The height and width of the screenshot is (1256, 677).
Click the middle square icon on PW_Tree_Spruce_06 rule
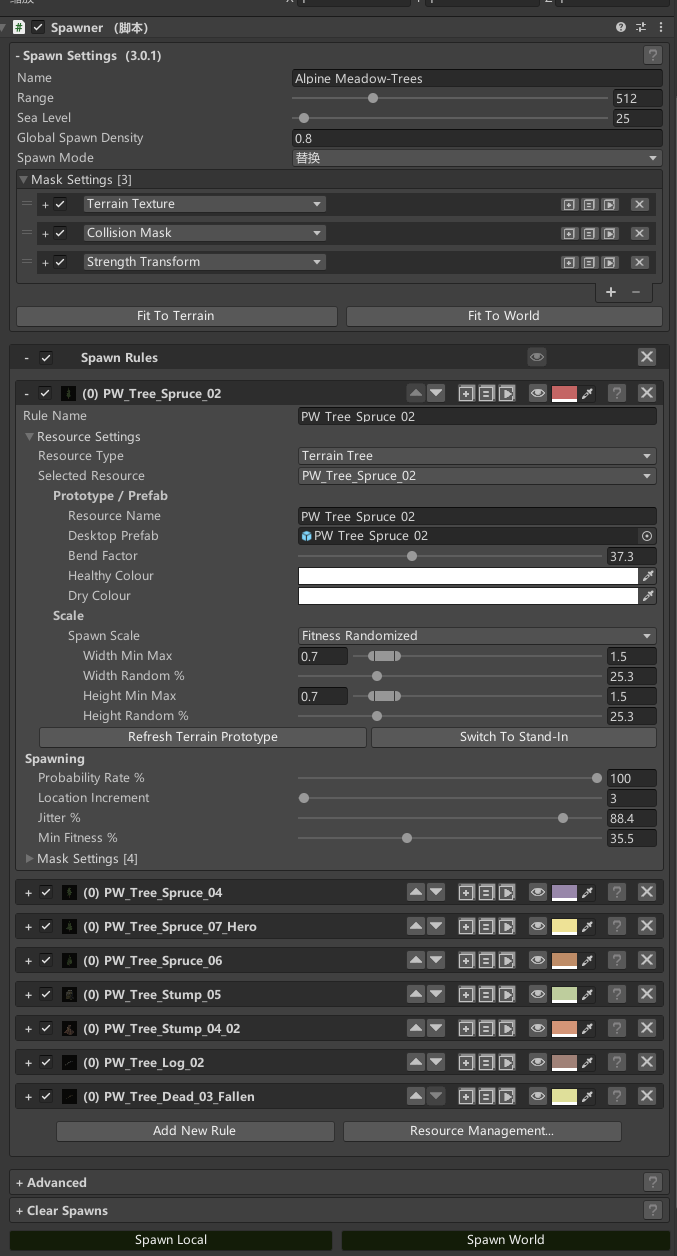486,960
